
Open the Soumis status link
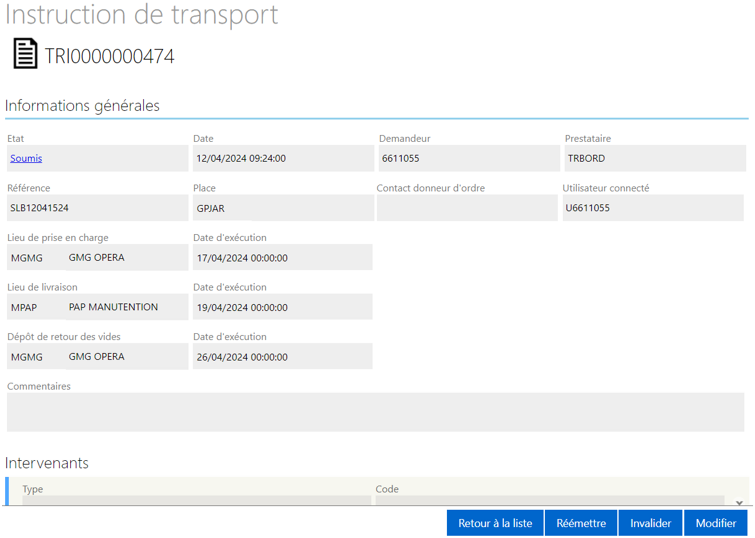pos(26,158)
